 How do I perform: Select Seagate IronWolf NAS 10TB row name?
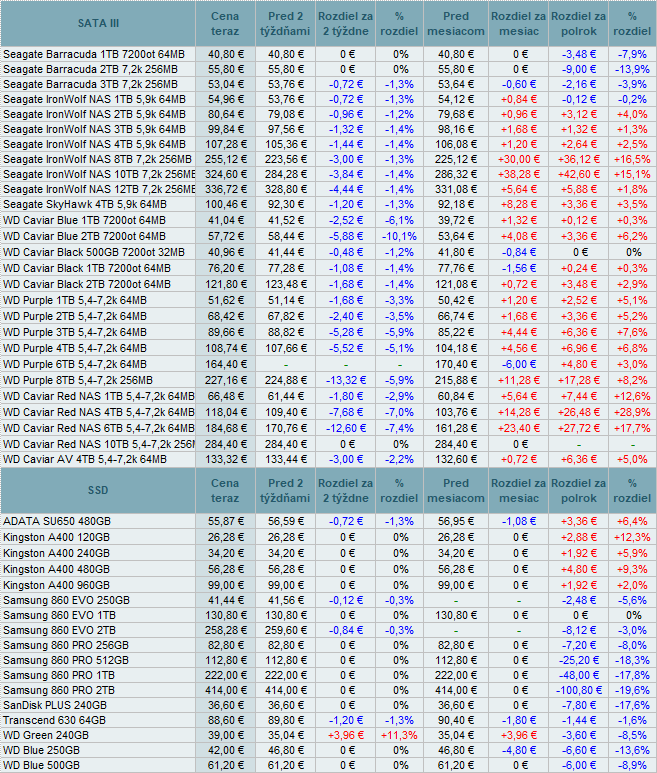(x=99, y=175)
